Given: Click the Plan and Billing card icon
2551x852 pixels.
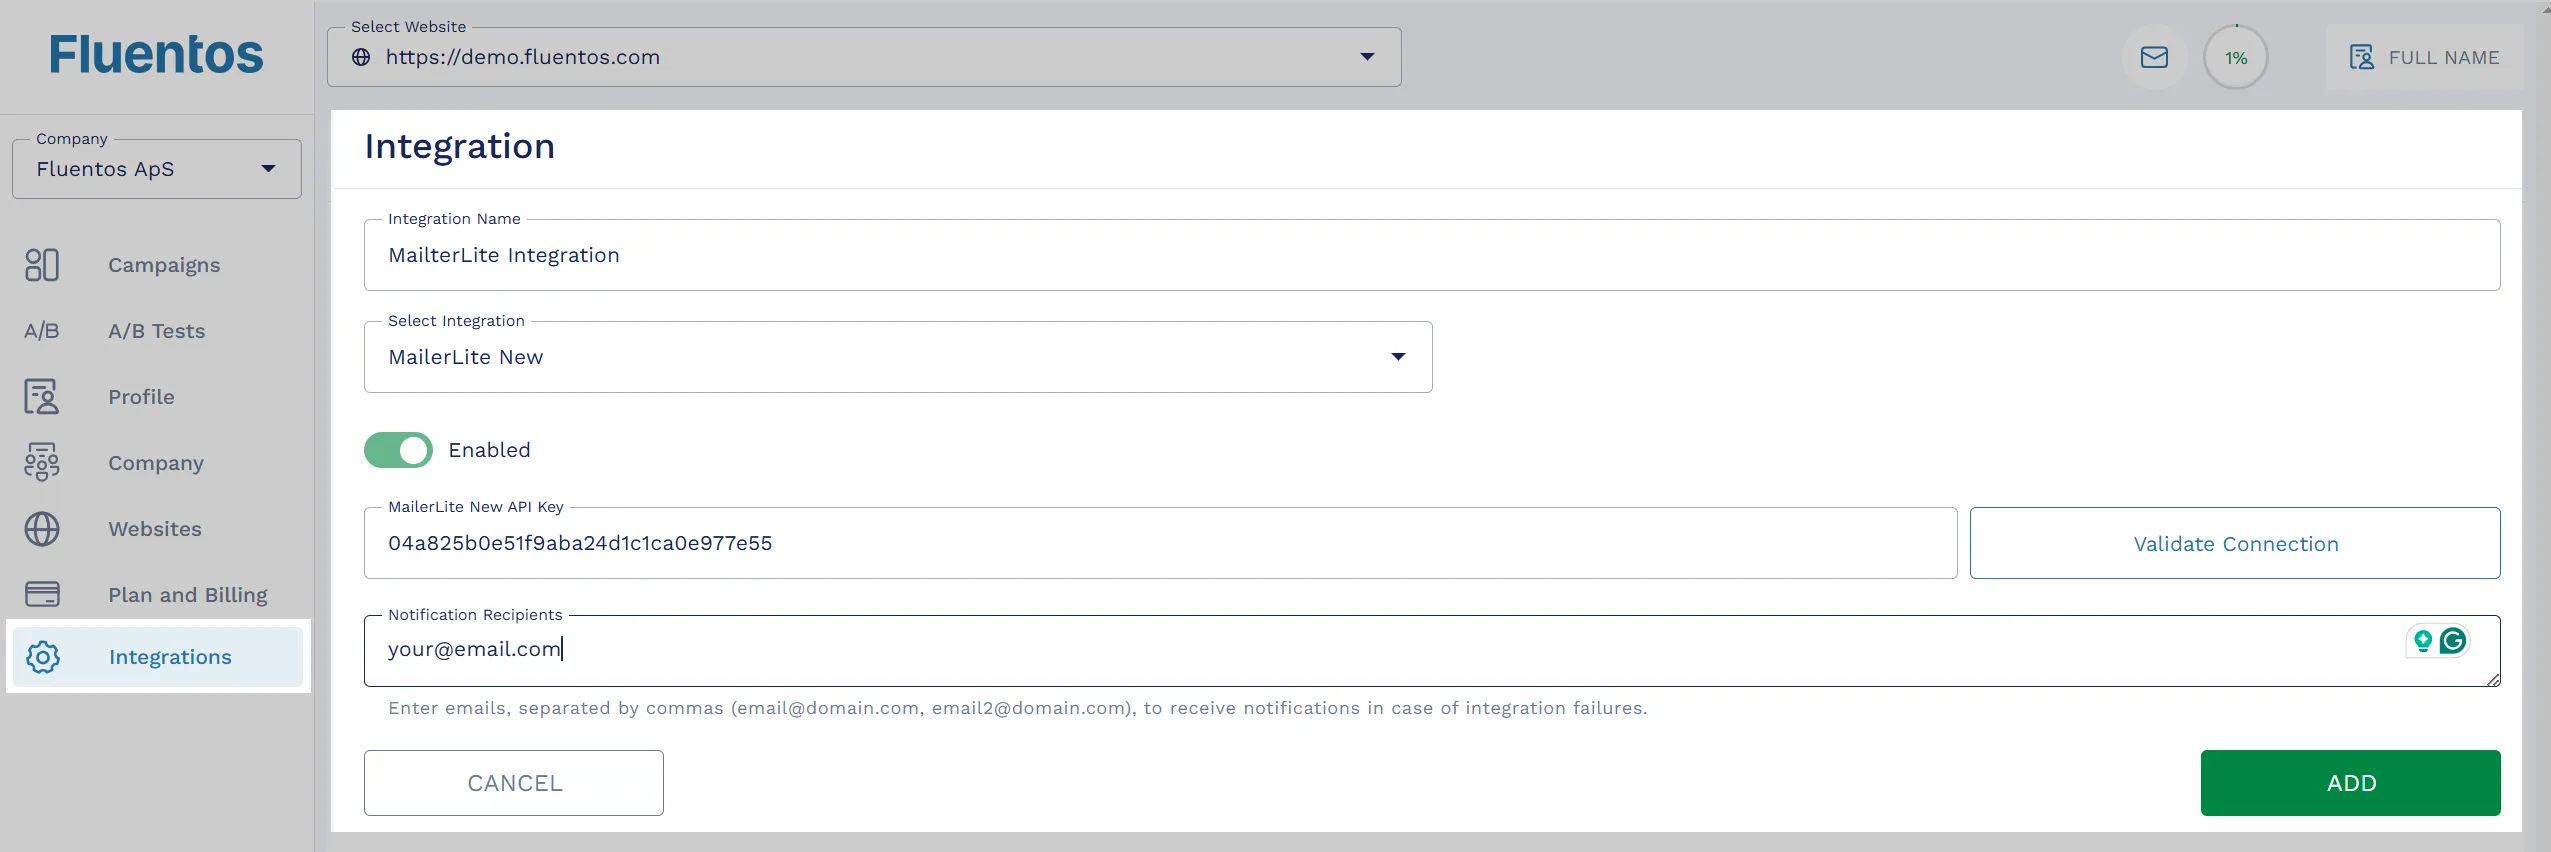Looking at the screenshot, I should [42, 595].
